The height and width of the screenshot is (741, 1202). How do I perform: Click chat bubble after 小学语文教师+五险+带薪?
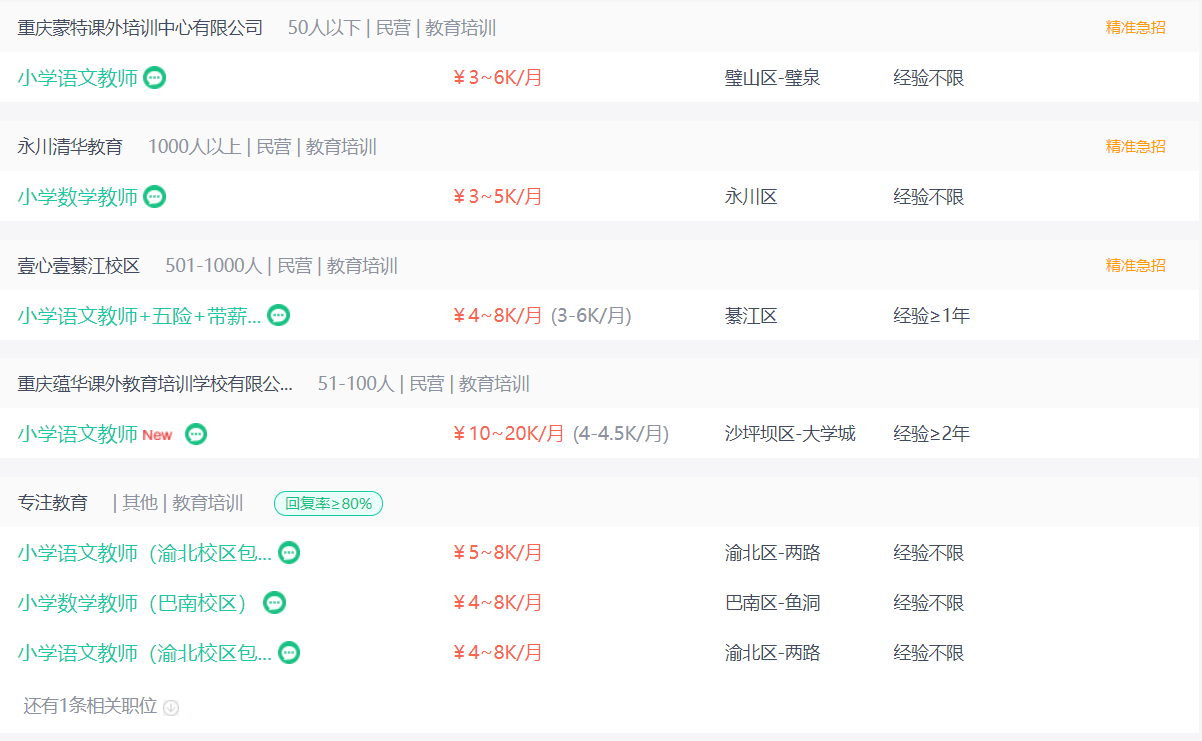point(279,316)
